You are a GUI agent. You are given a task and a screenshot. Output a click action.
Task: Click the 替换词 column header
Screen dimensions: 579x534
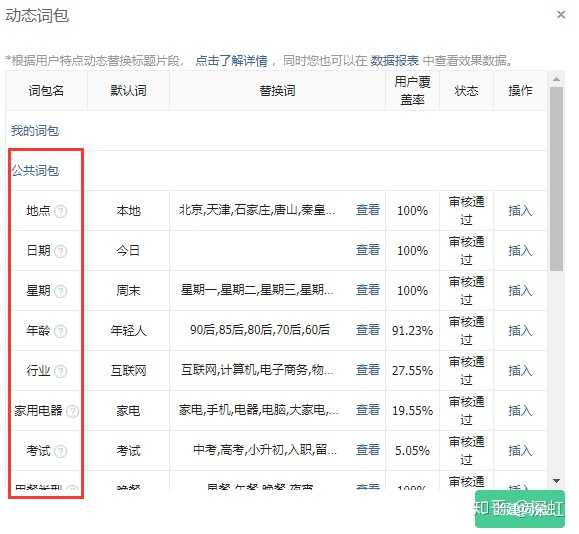277,90
